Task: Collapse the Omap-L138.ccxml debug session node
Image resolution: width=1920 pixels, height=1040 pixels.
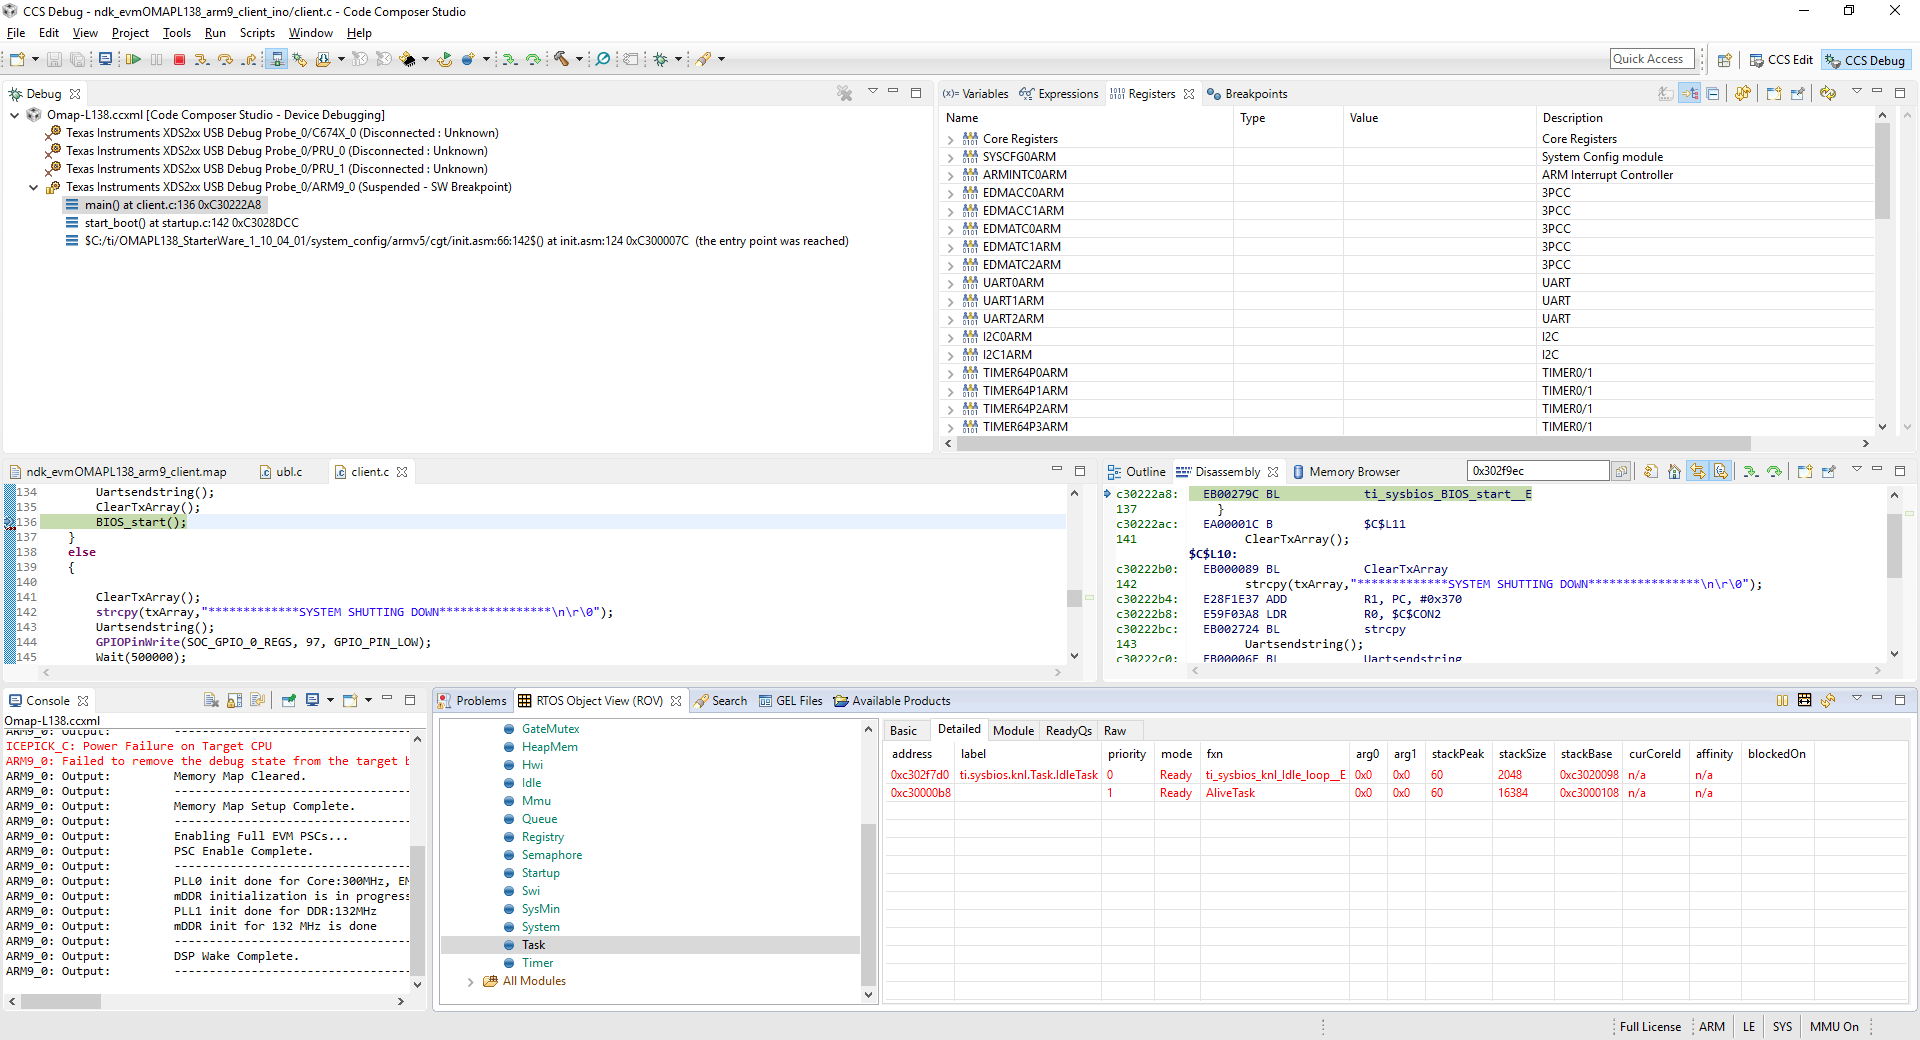Action: (x=15, y=115)
